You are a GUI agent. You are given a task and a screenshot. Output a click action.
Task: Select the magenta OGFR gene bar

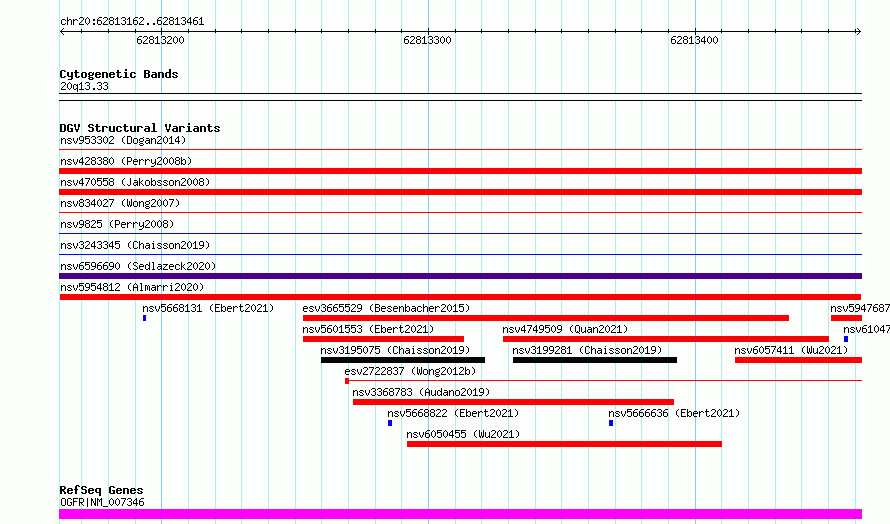(460, 514)
